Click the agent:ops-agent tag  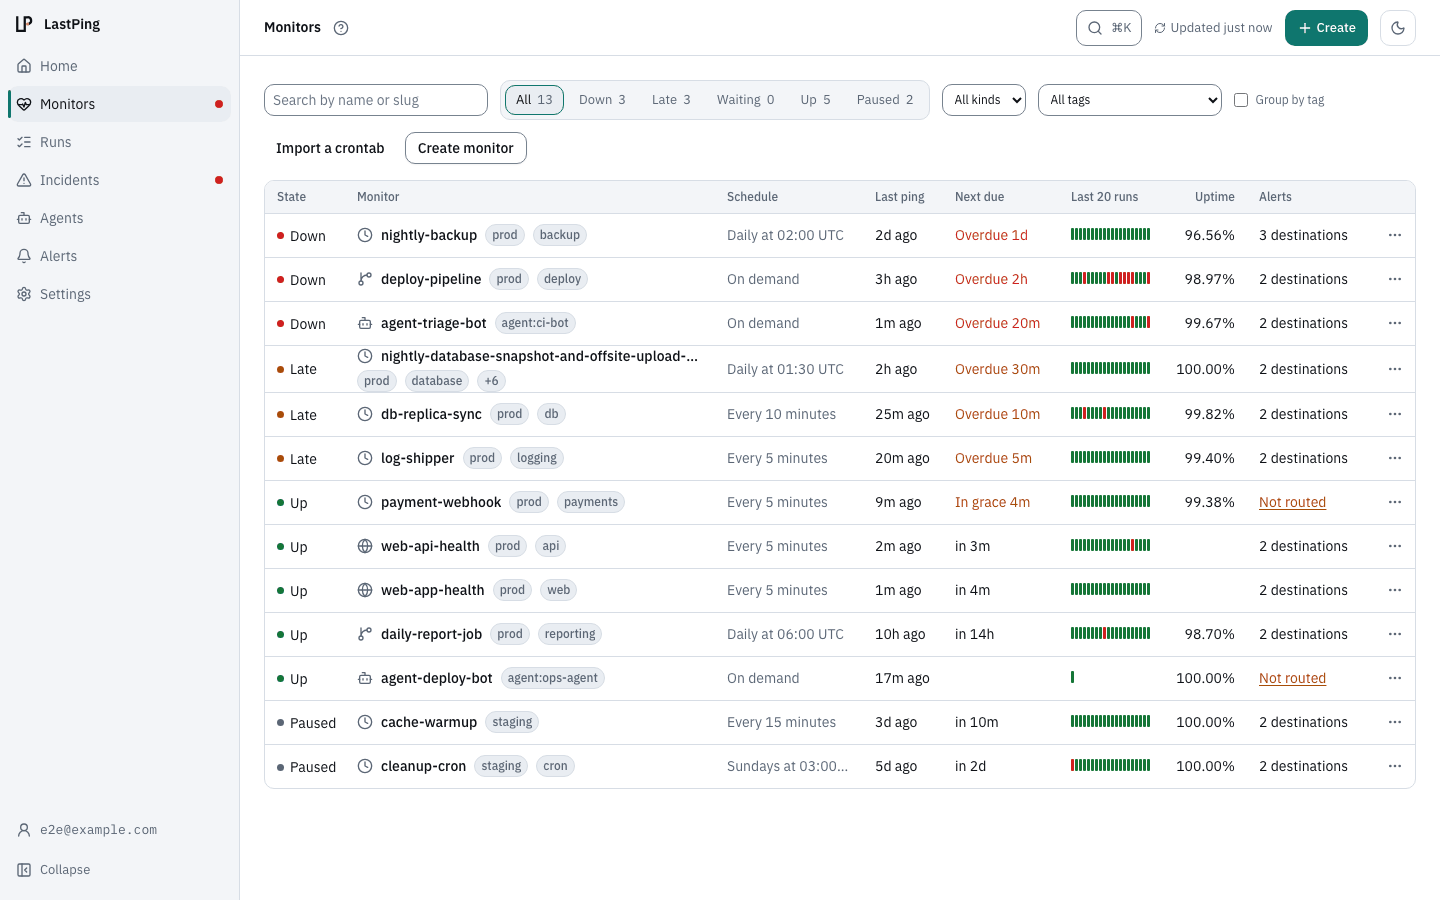click(x=552, y=678)
